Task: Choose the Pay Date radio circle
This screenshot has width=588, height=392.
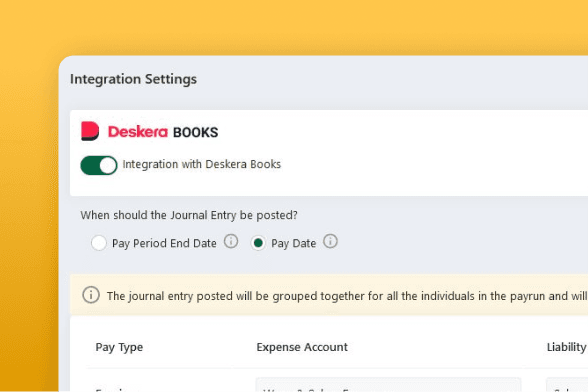Action: 258,243
